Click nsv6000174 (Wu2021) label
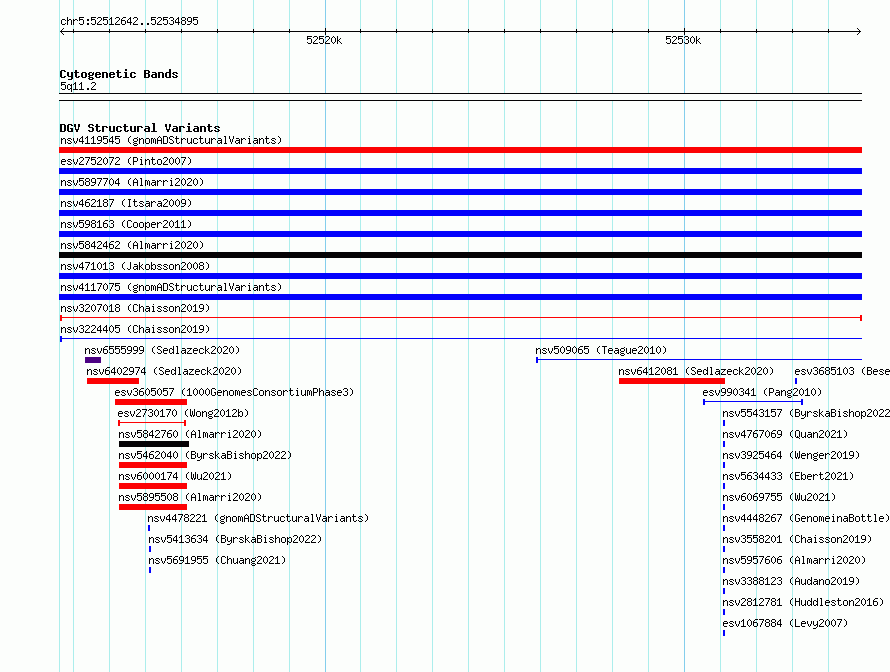 (175, 476)
